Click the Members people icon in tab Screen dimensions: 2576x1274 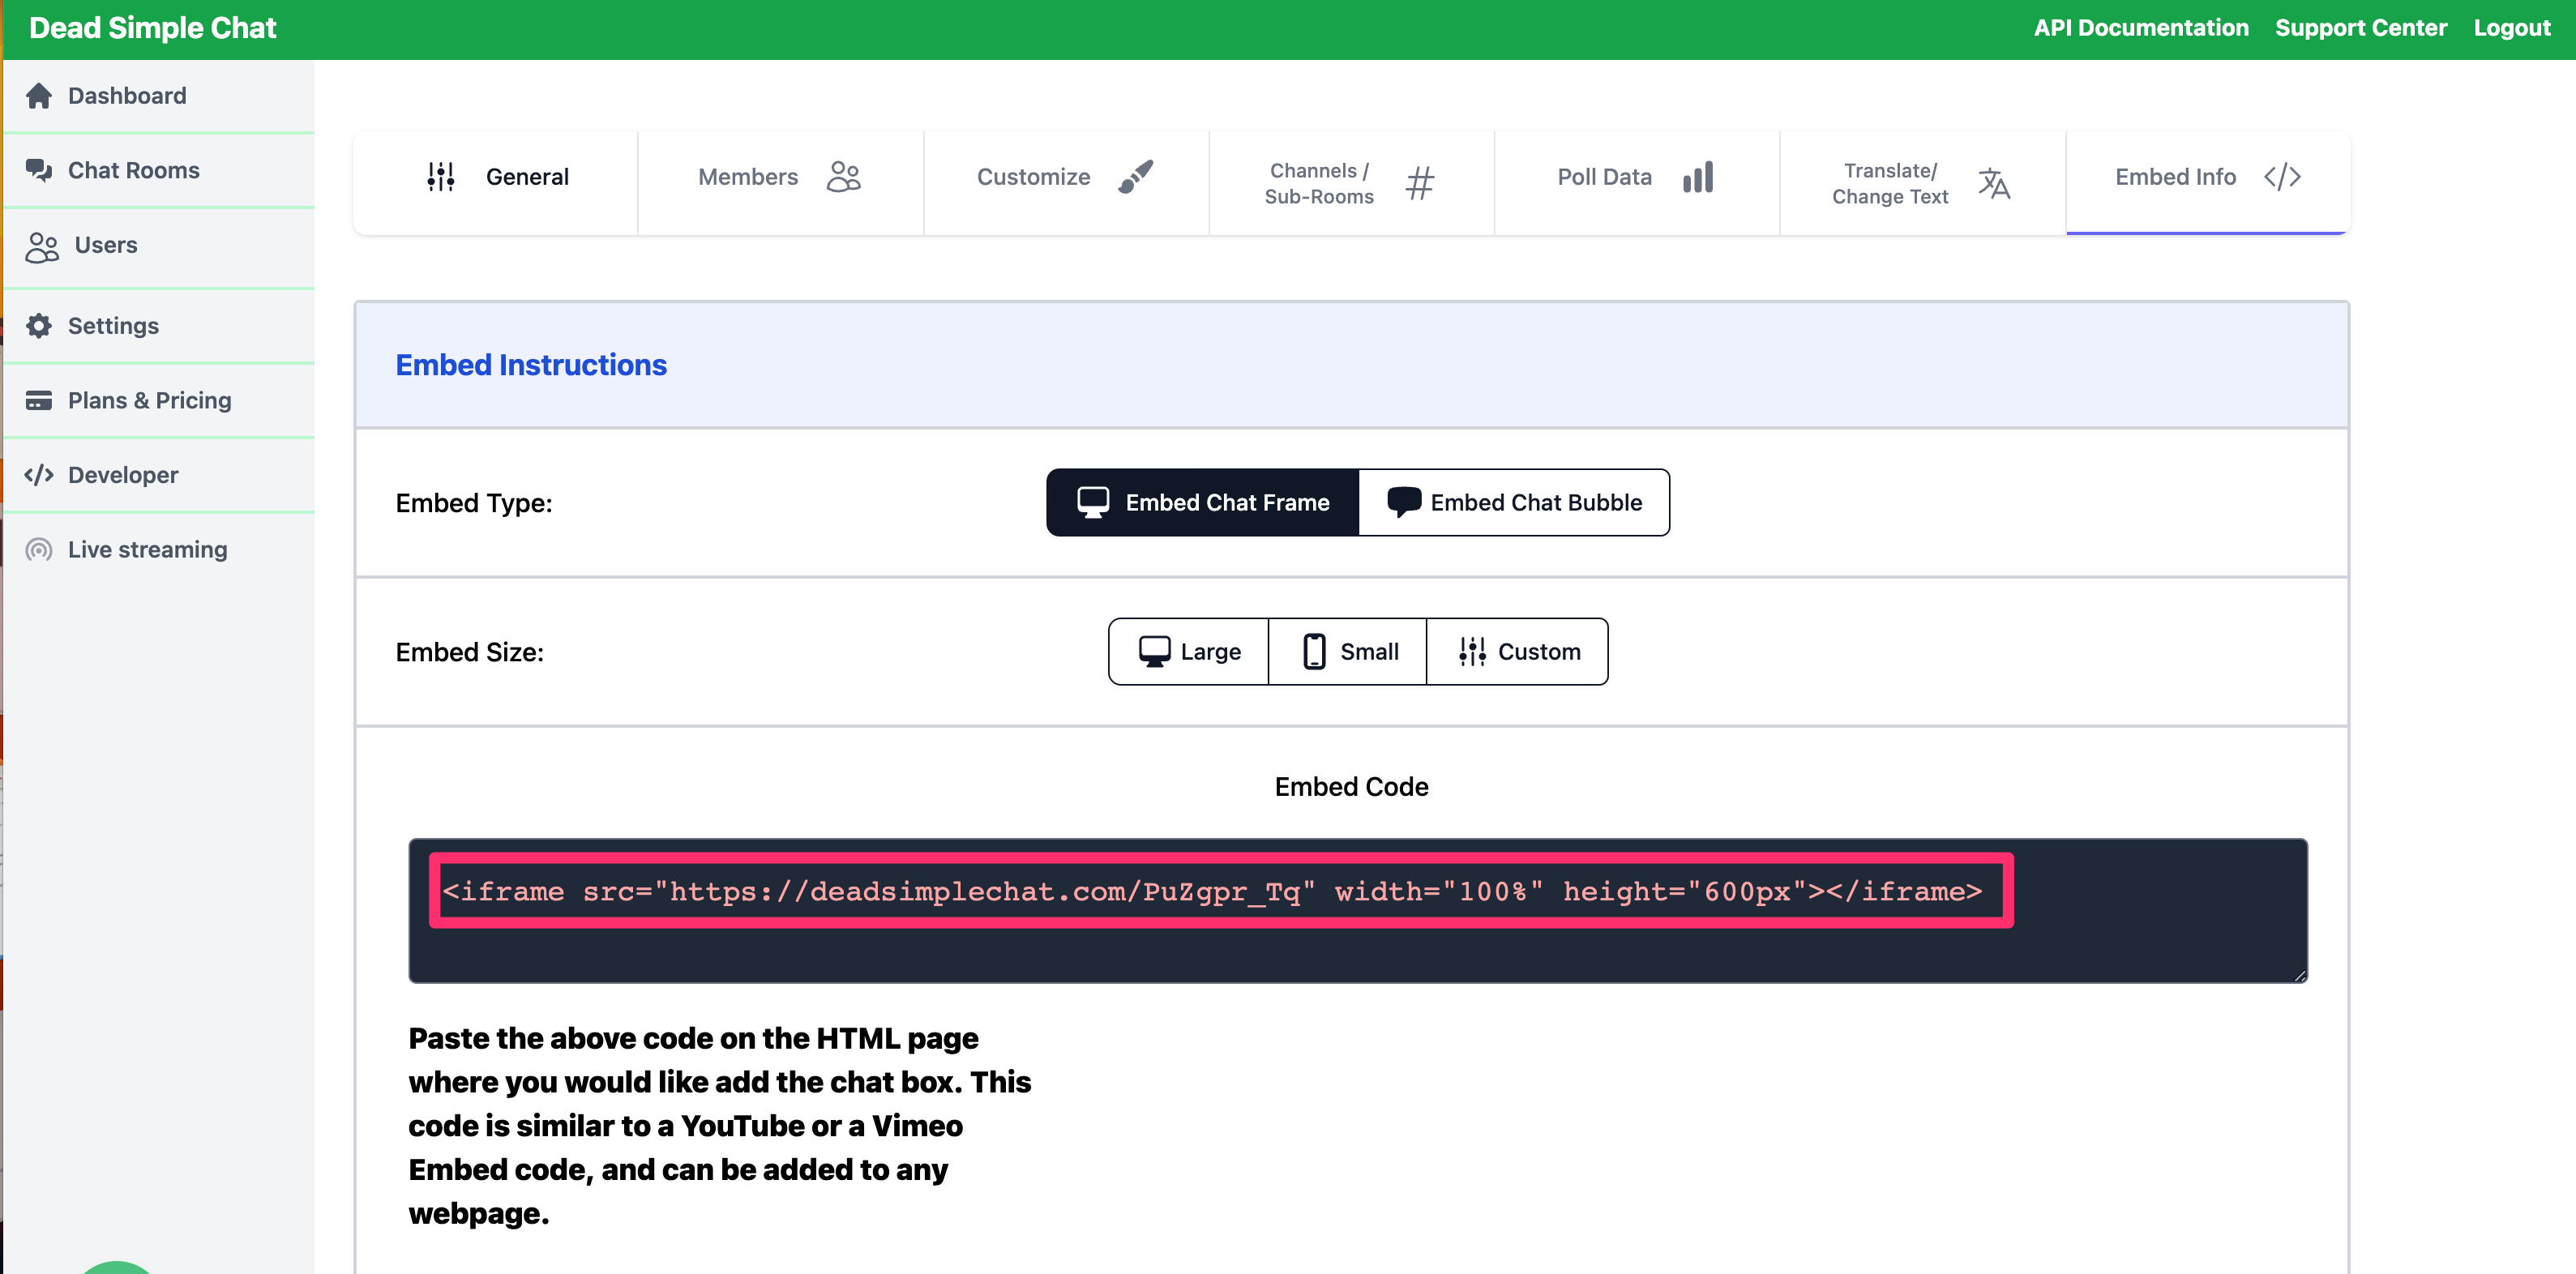(844, 177)
